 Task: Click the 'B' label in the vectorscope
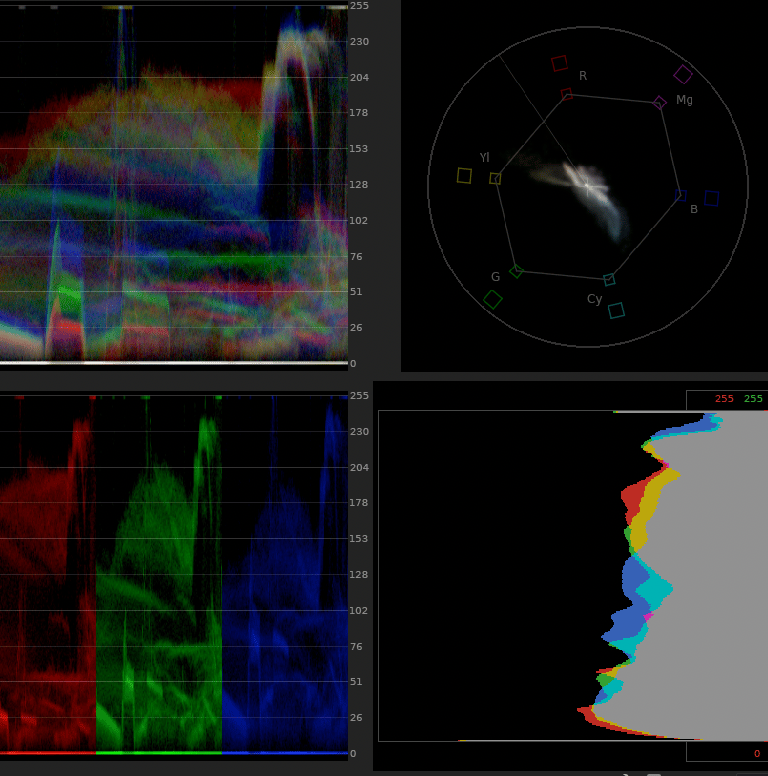point(694,209)
